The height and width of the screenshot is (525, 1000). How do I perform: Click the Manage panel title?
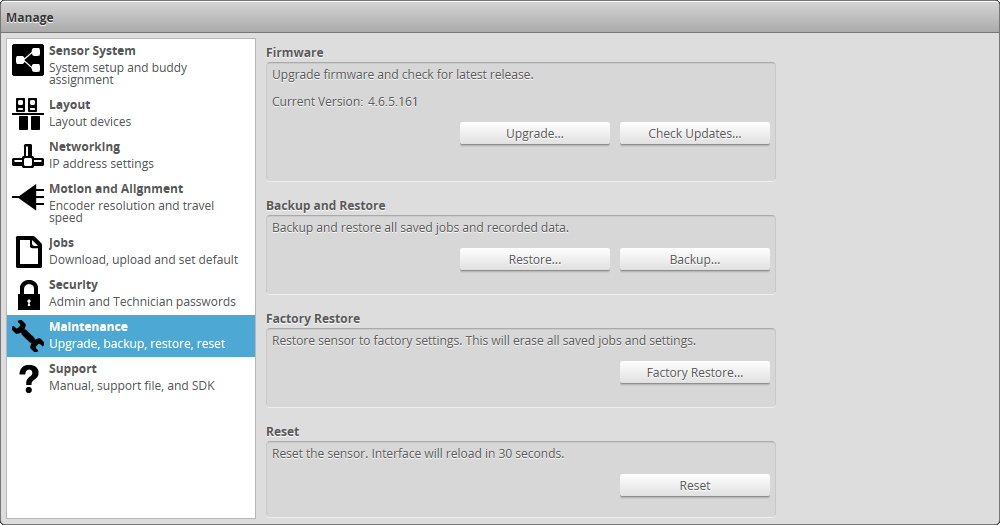pos(30,18)
